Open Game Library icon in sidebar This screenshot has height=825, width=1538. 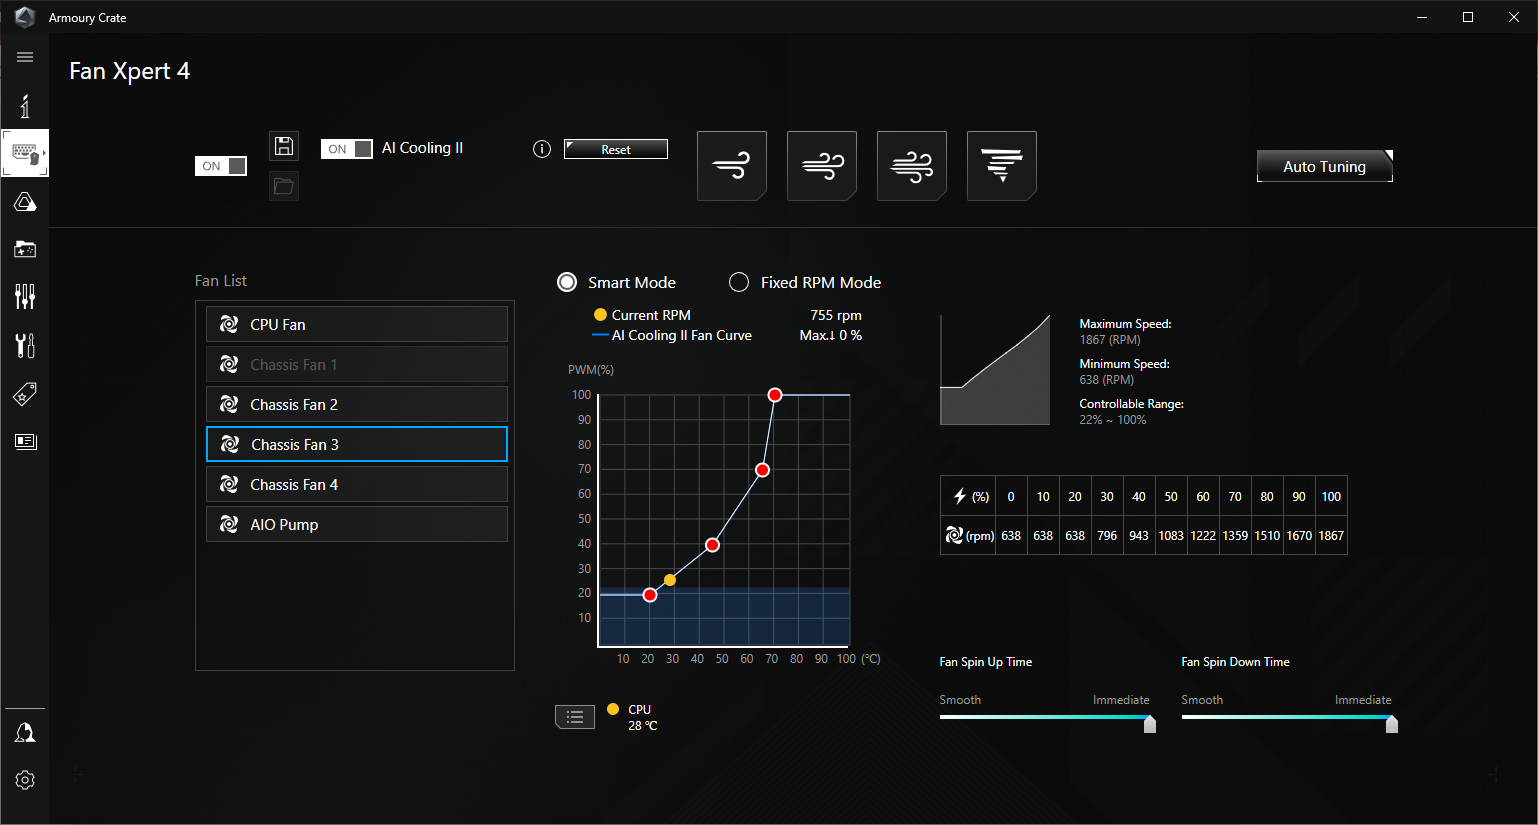point(25,249)
